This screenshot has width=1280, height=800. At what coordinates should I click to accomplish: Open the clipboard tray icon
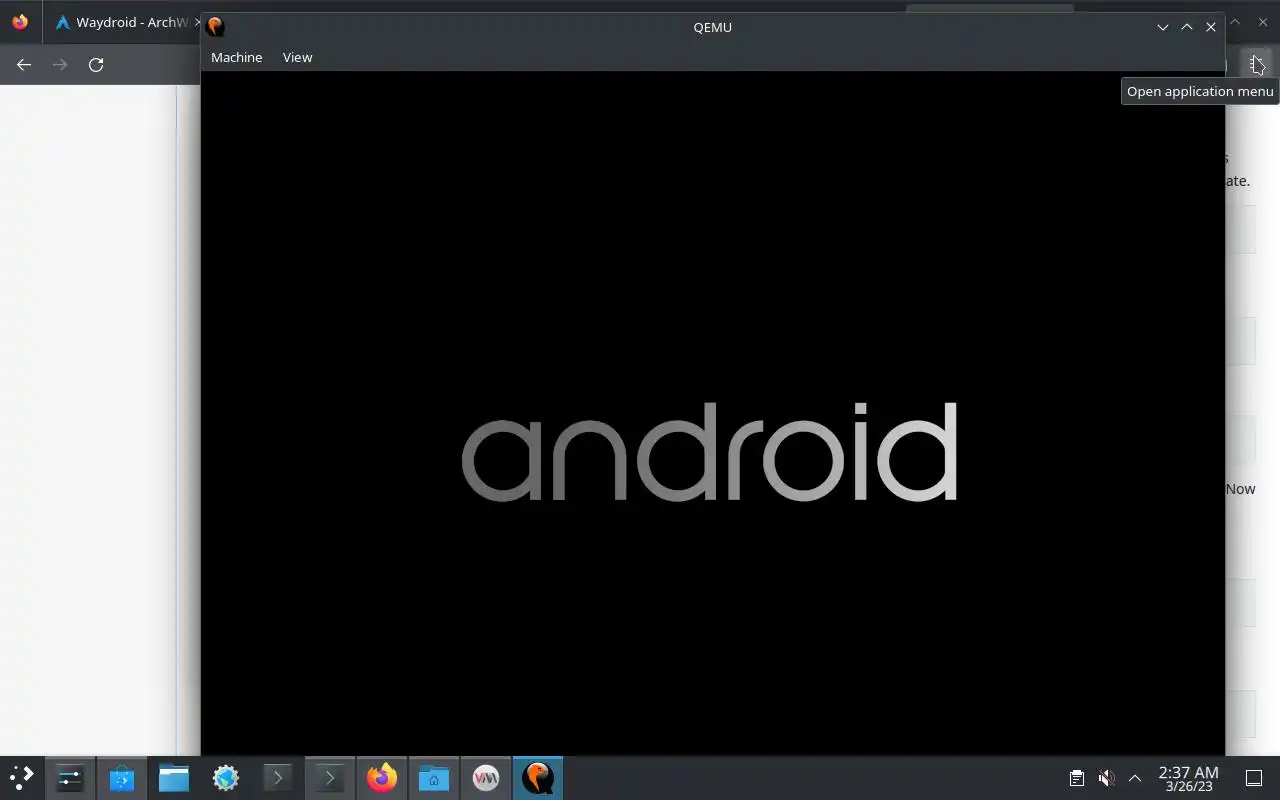[x=1077, y=778]
